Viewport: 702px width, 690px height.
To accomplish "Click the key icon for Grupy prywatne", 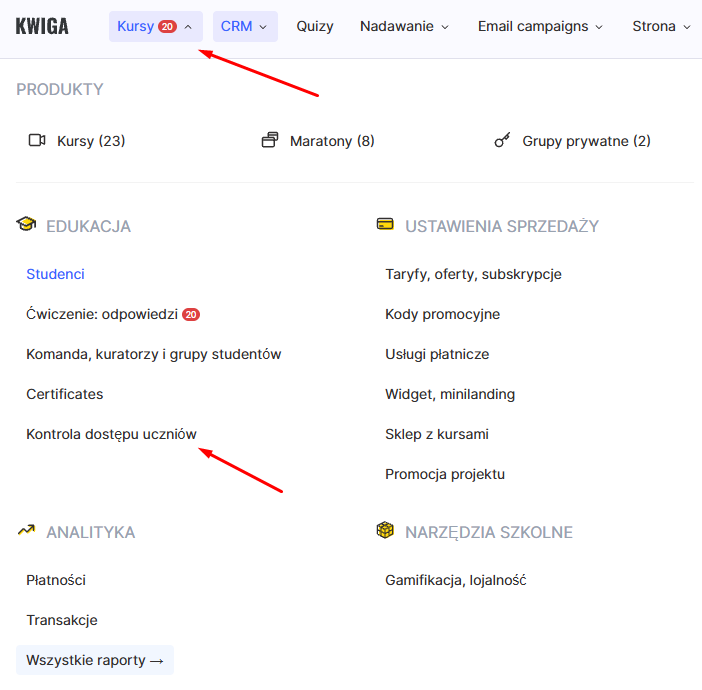I will click(x=502, y=141).
